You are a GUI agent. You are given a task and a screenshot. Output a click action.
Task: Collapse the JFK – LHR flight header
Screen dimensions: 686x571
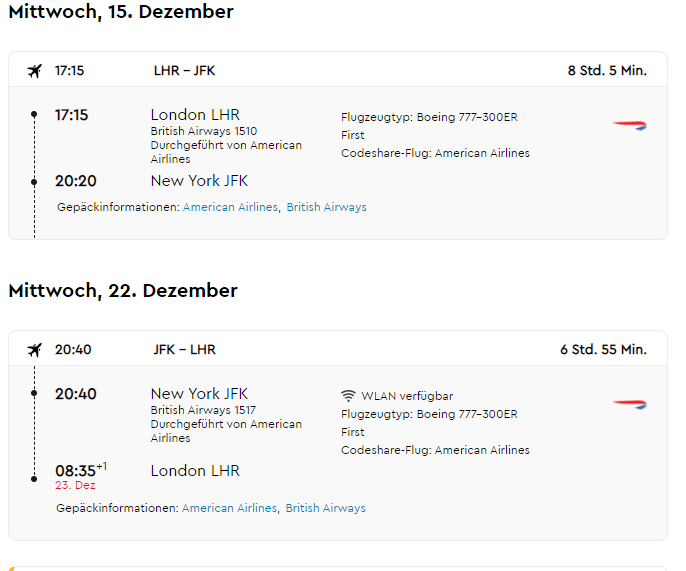click(x=337, y=350)
